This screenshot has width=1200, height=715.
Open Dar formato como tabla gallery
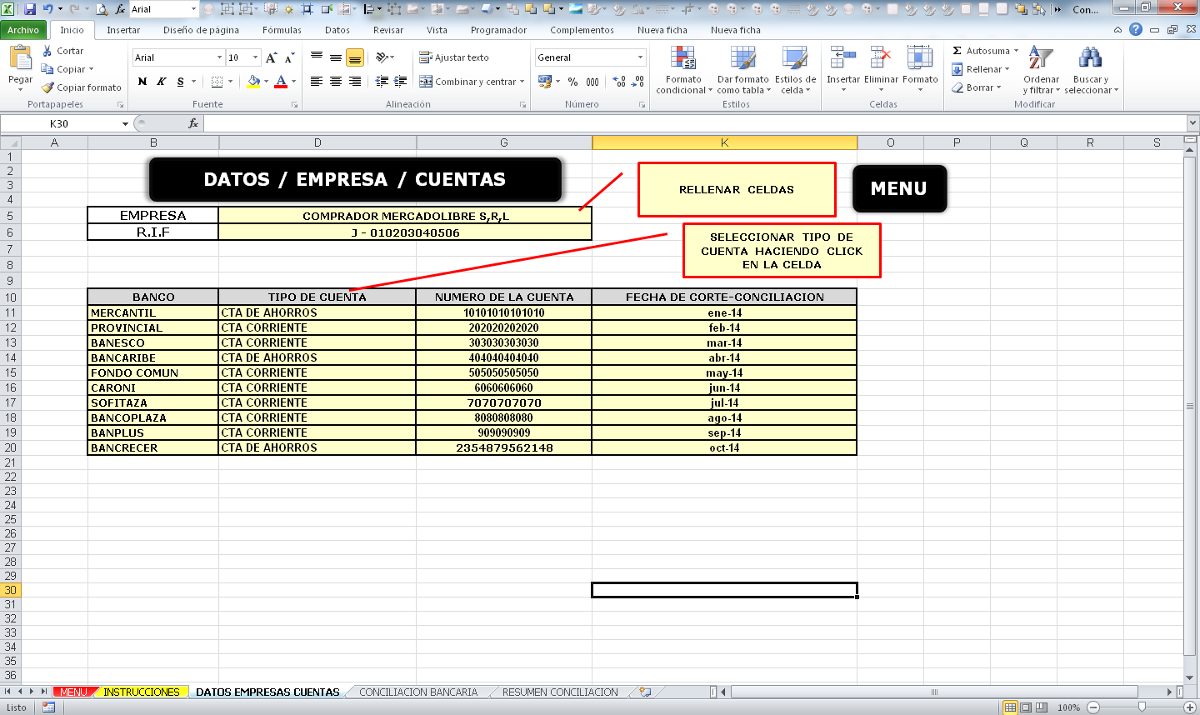coord(742,70)
